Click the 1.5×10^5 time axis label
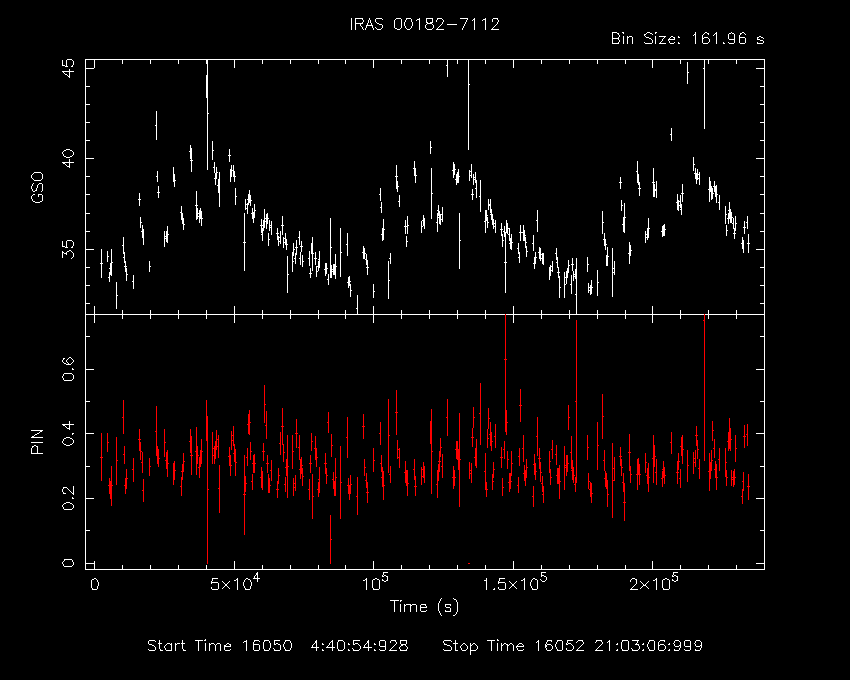Screen dimensions: 850x680 coord(514,582)
